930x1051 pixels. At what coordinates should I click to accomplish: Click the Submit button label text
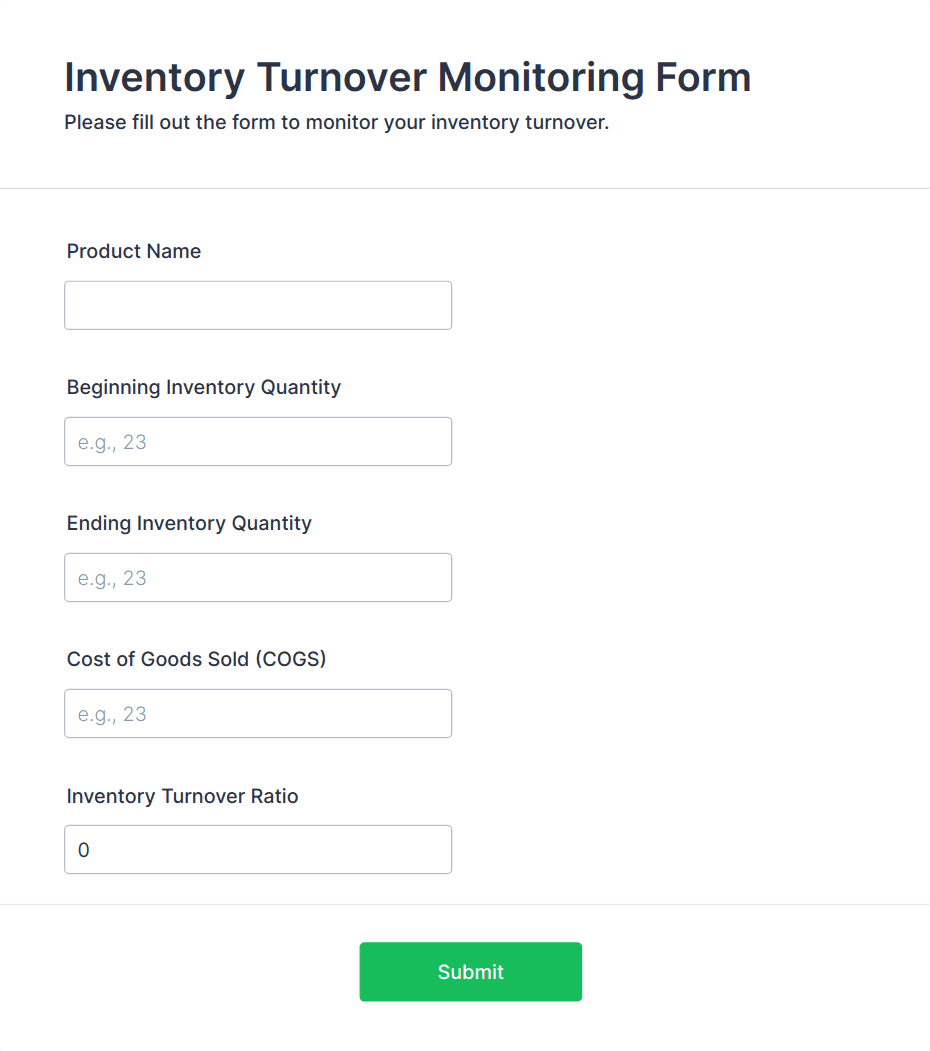click(470, 971)
